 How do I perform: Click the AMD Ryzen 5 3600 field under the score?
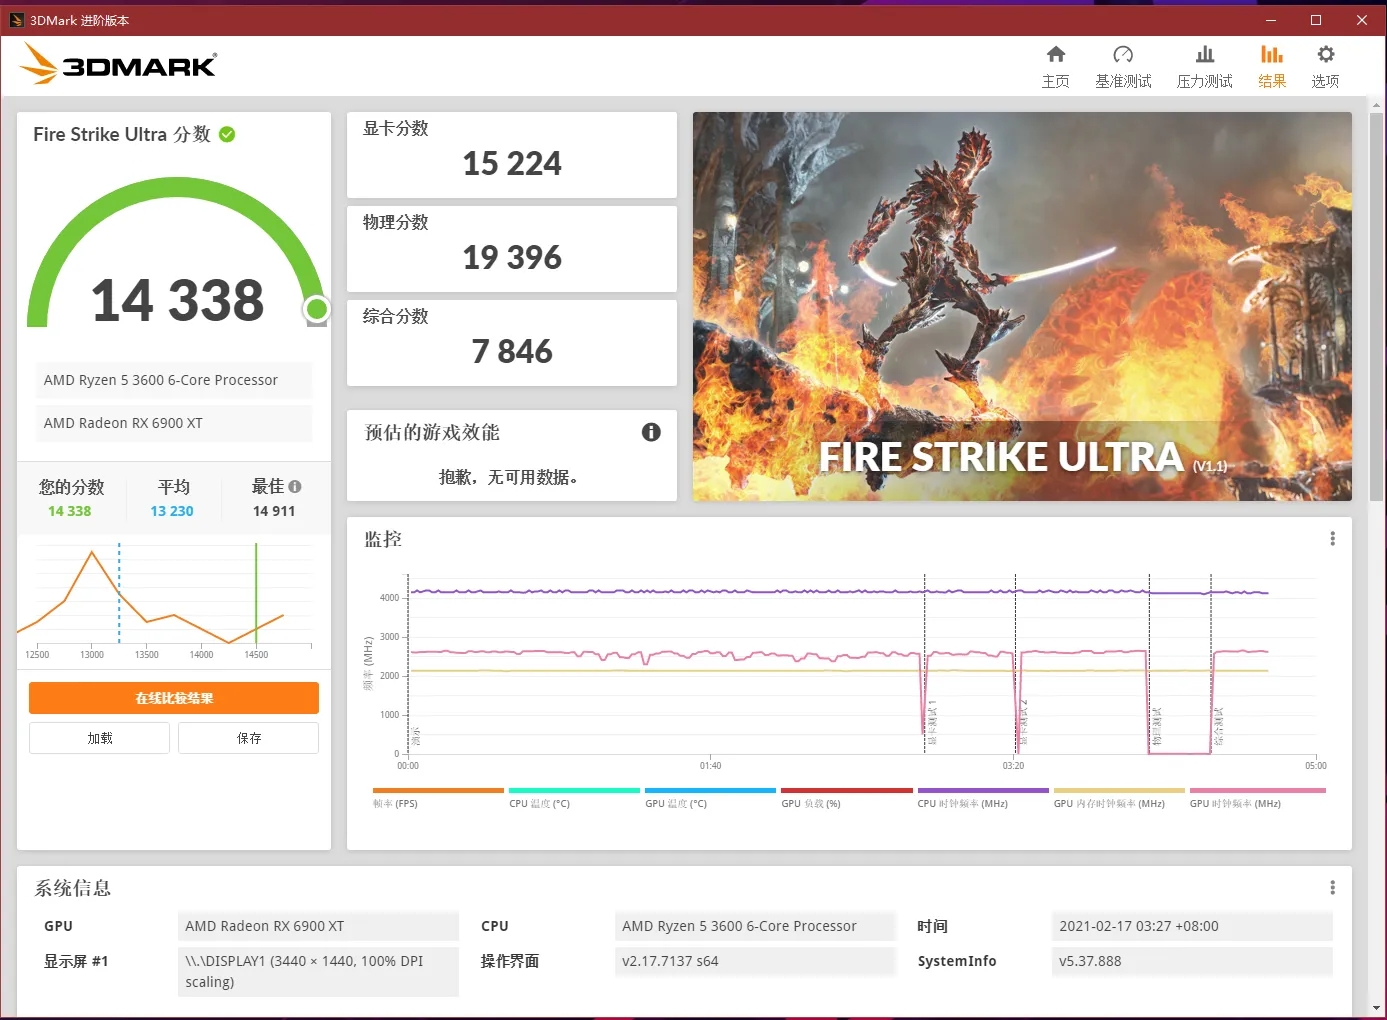(174, 380)
